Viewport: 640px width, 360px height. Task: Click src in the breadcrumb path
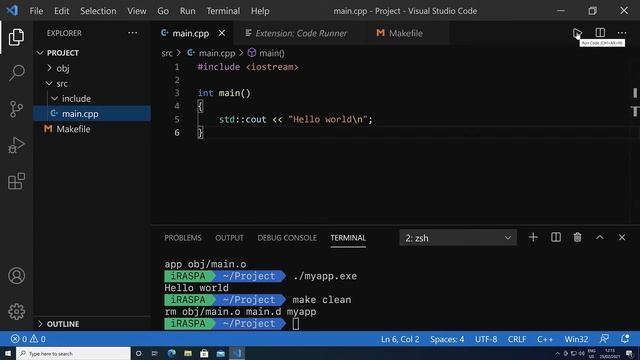[167, 53]
